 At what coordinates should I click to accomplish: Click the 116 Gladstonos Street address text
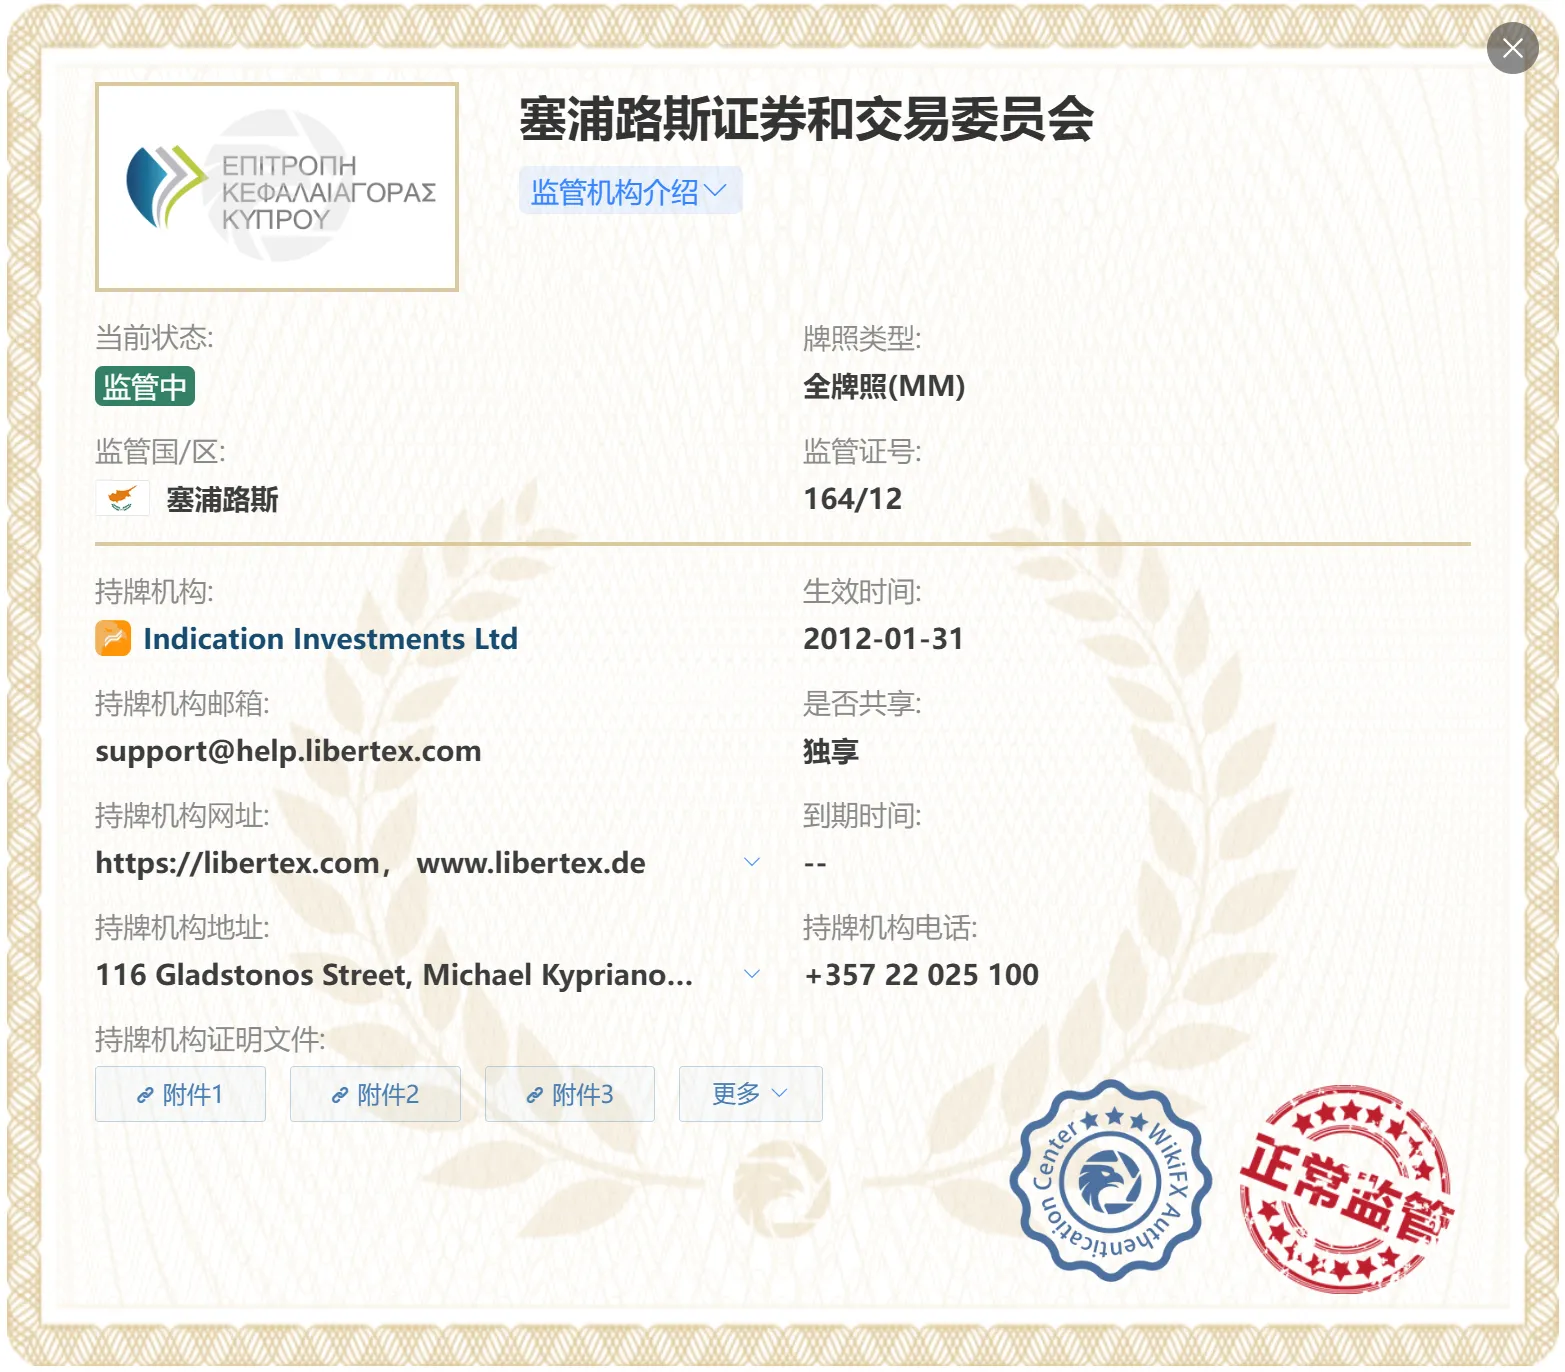(394, 975)
